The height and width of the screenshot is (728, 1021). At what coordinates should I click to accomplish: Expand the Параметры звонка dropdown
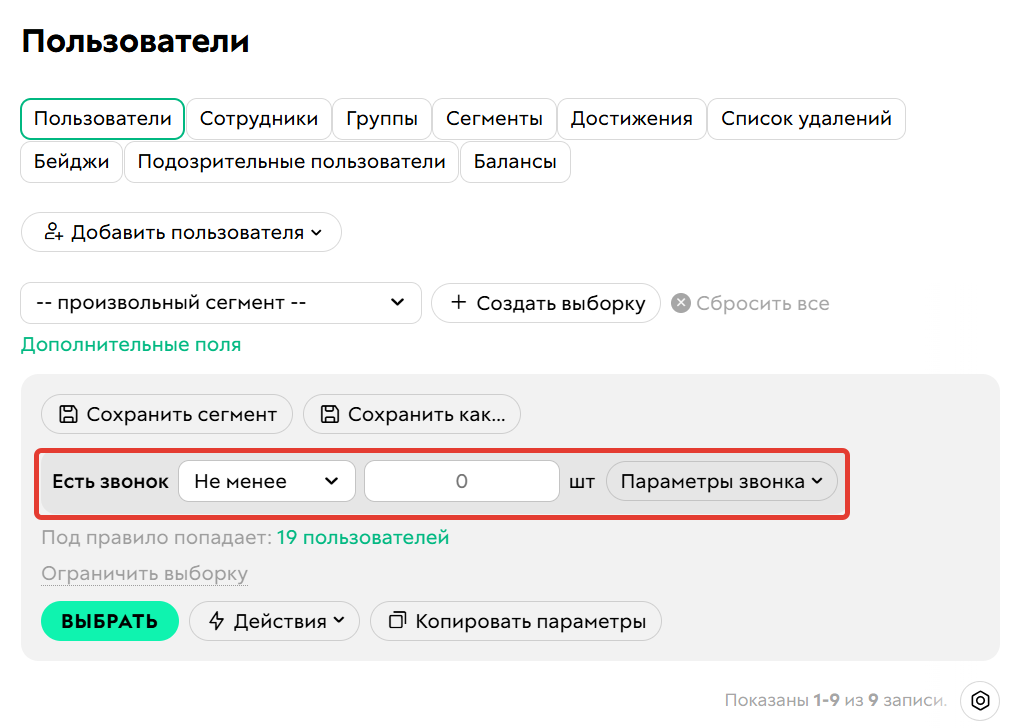(721, 481)
